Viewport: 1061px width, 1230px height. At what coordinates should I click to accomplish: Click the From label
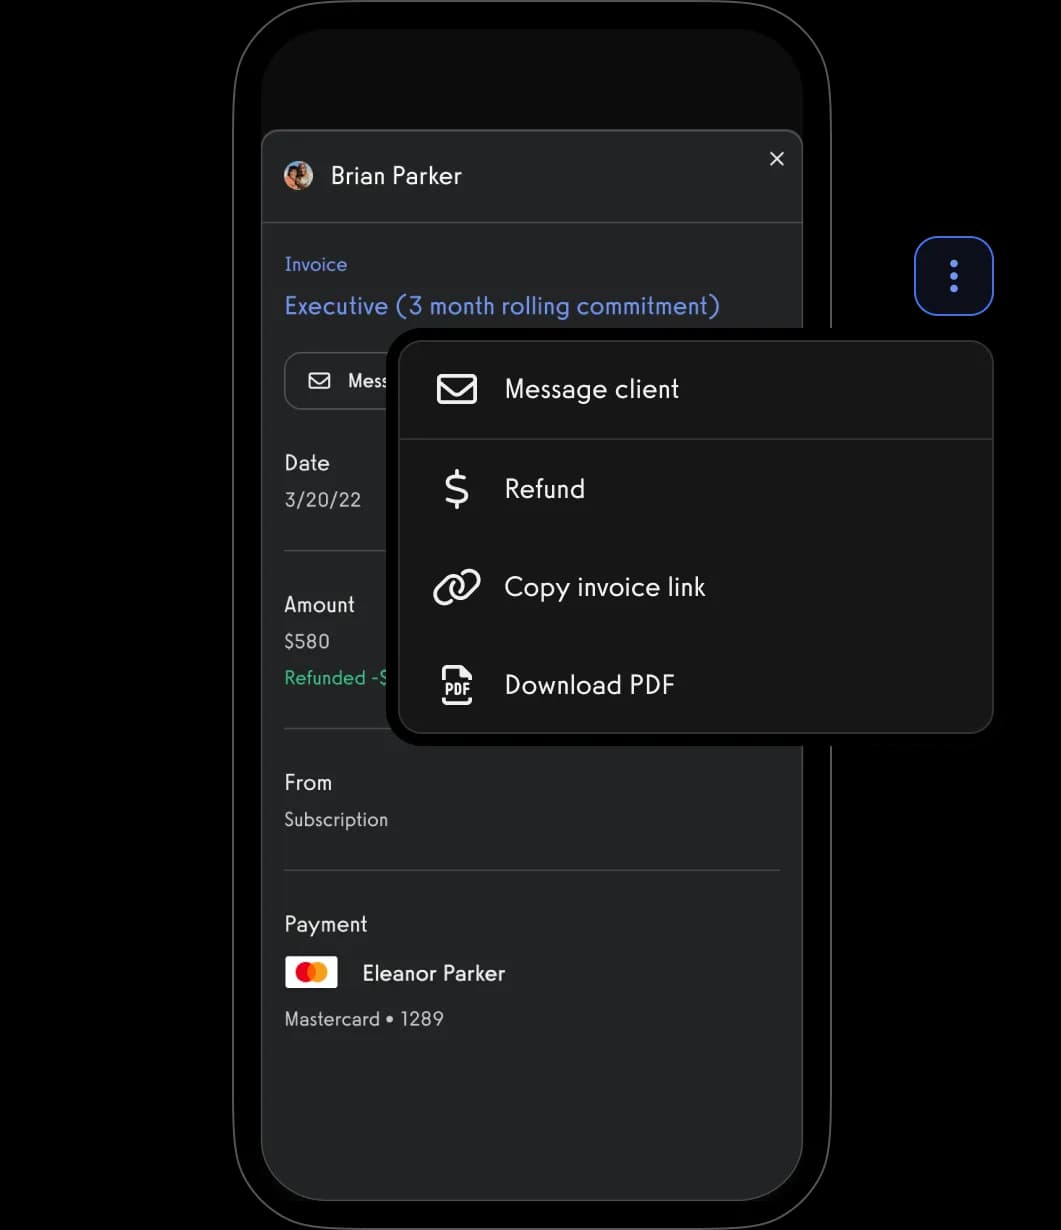(x=308, y=783)
